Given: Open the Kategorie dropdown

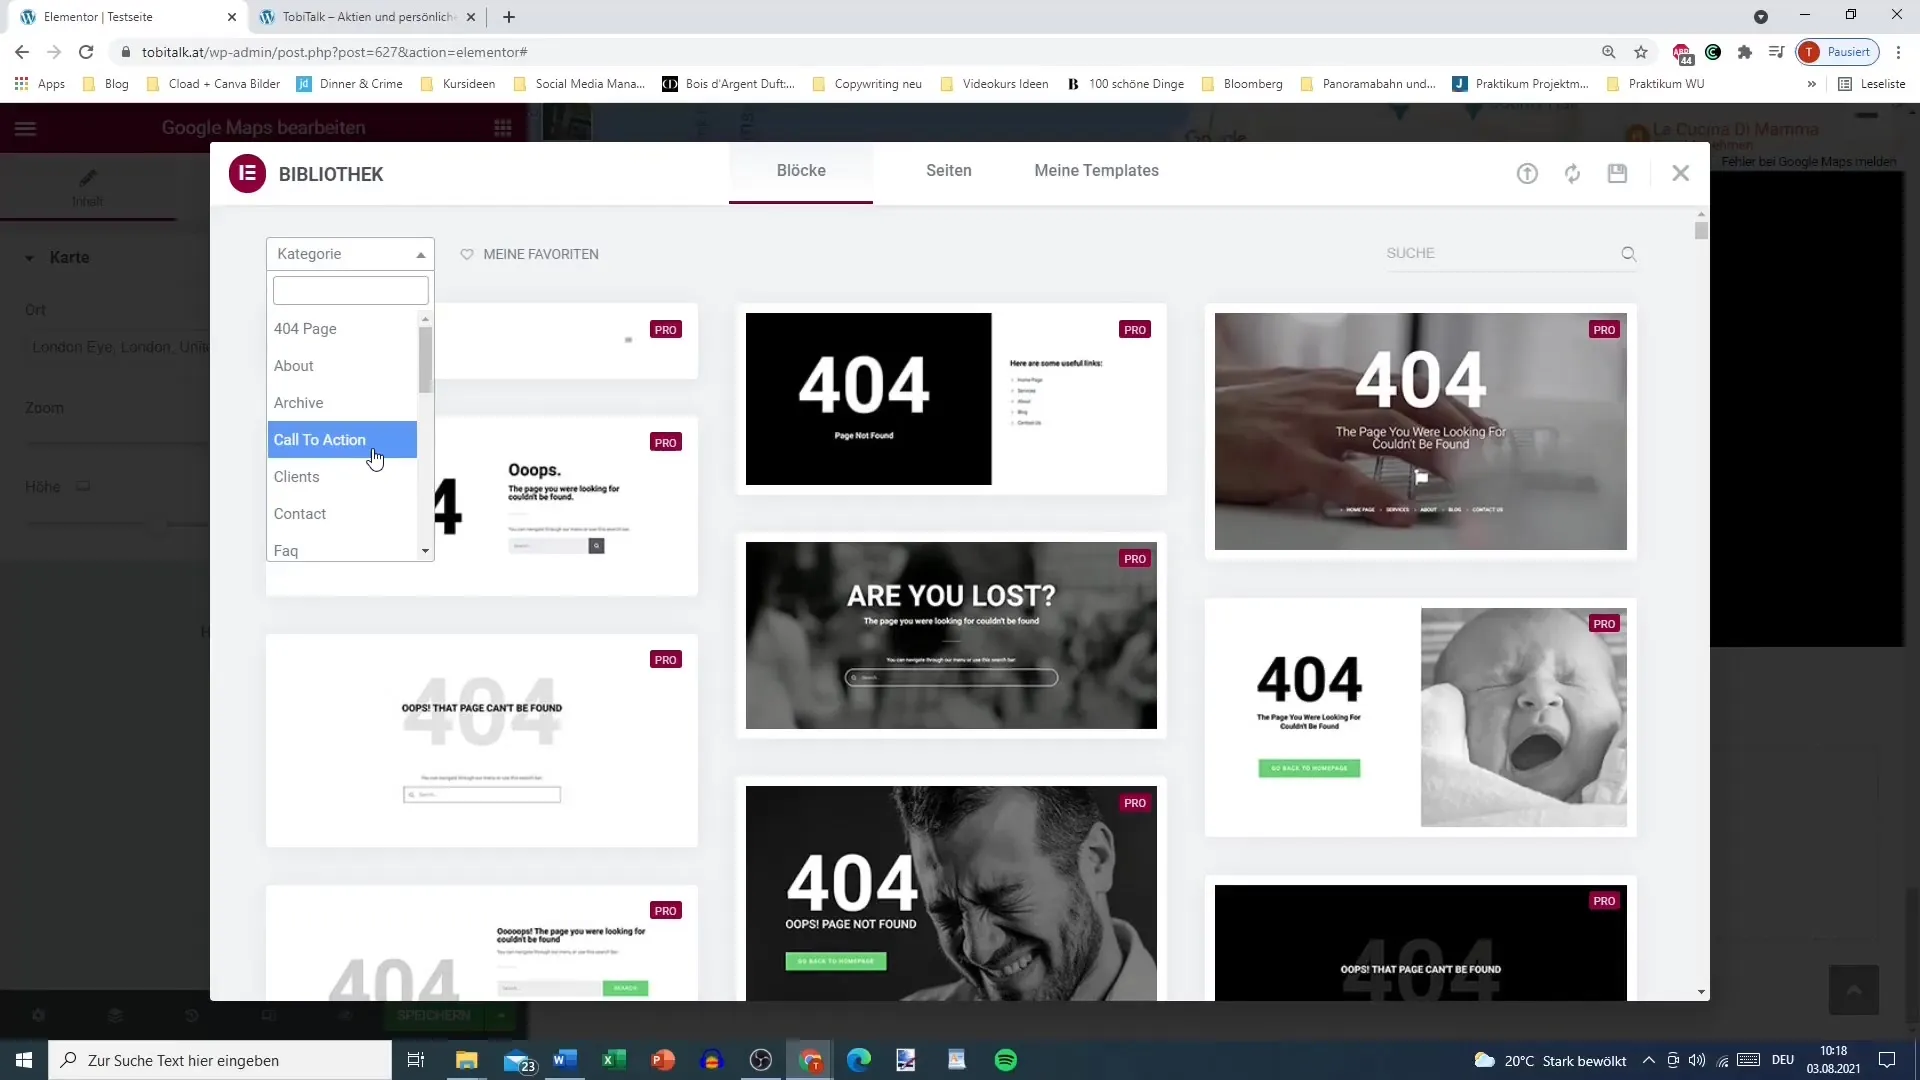Looking at the screenshot, I should [350, 254].
